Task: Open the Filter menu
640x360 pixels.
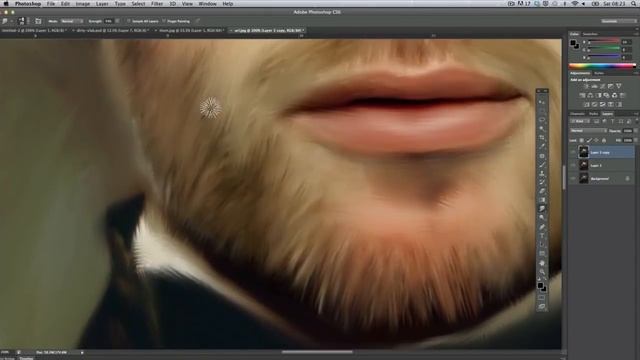Action: [x=157, y=4]
